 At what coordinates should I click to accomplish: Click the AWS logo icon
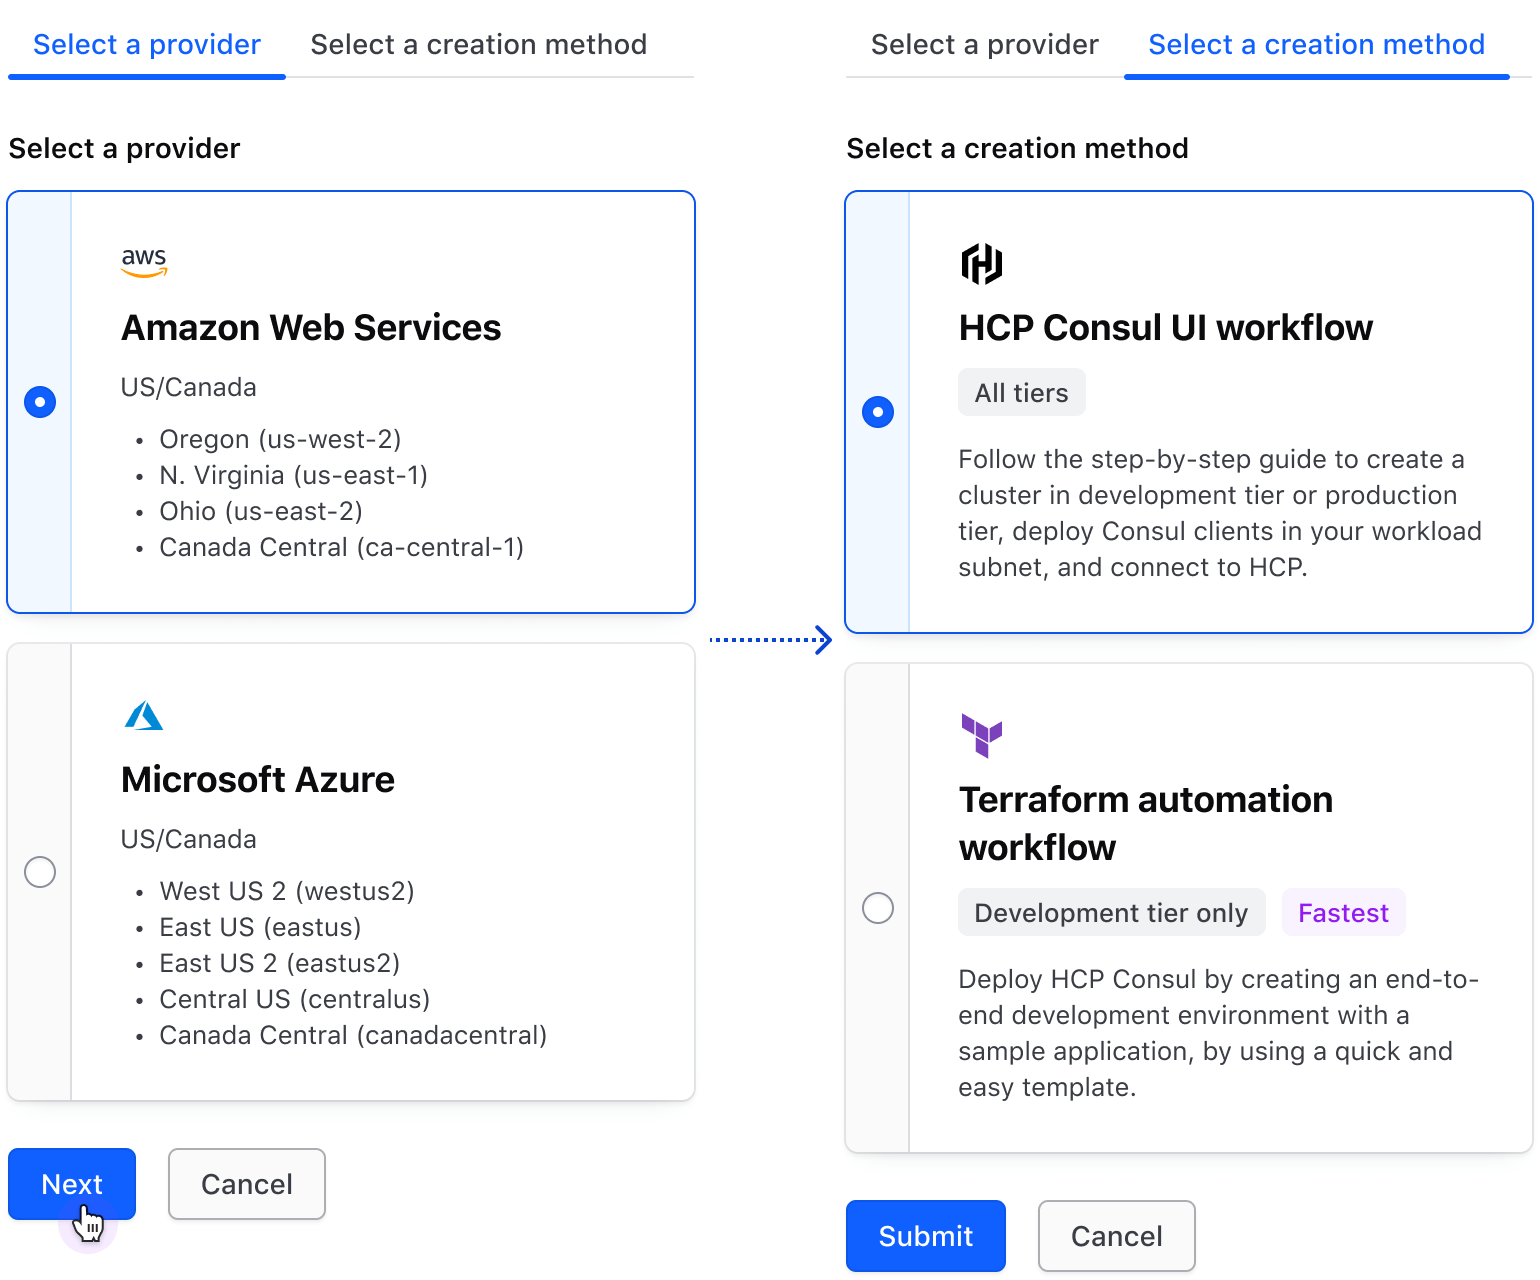[x=144, y=261]
